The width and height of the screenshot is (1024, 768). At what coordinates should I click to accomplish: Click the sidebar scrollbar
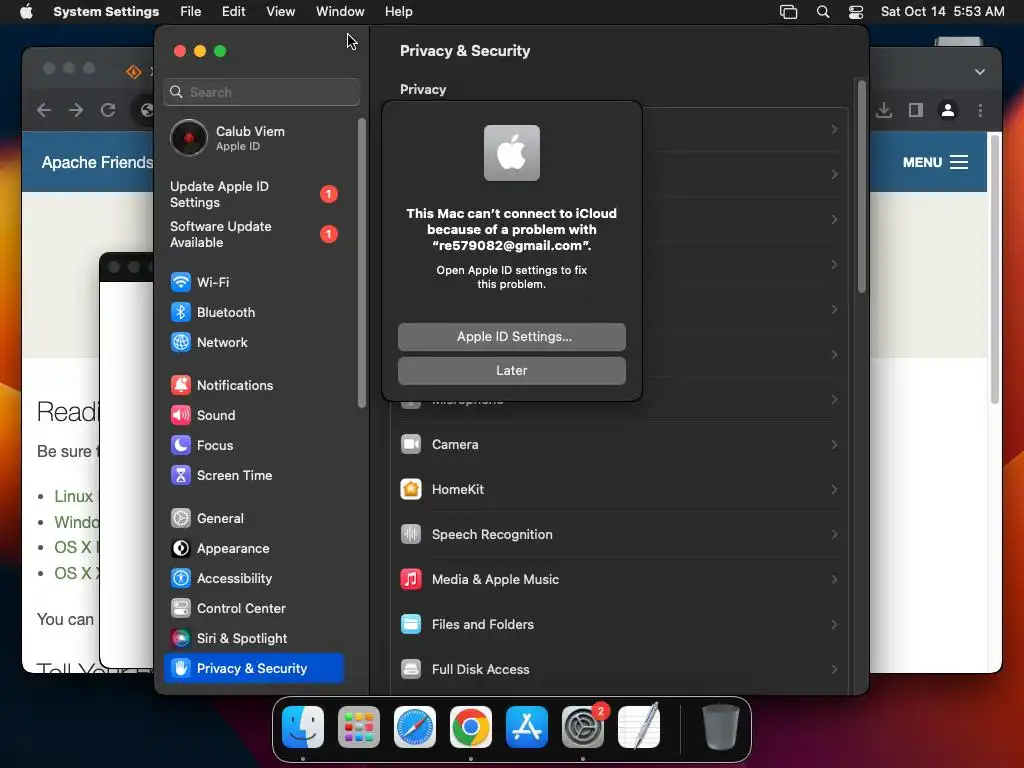362,263
